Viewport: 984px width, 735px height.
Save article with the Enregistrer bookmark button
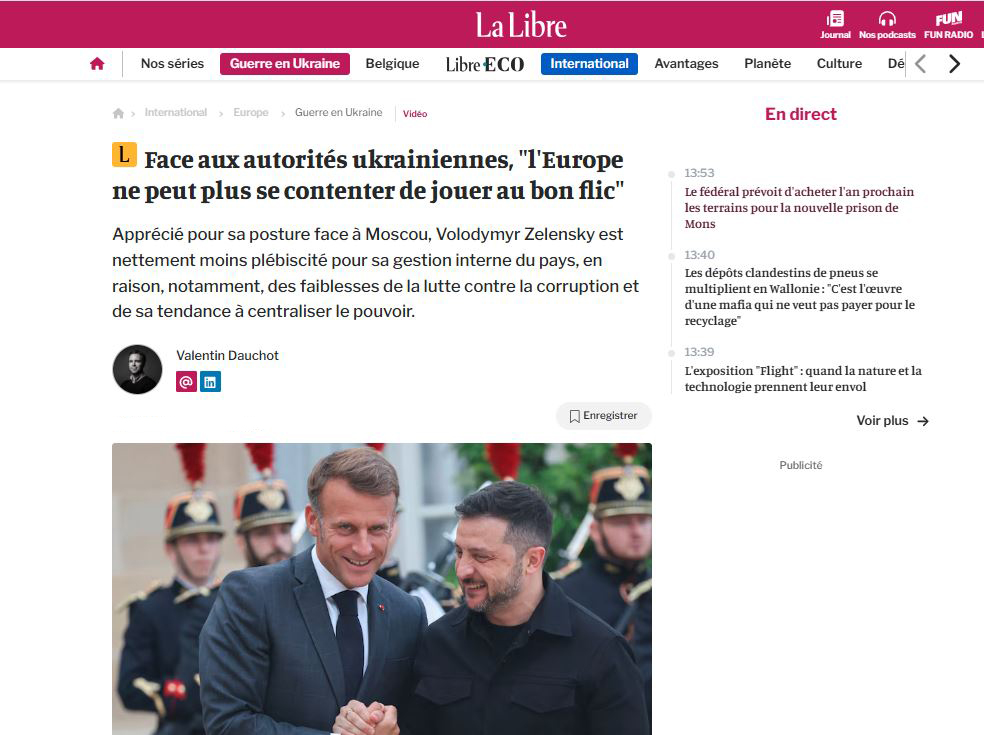coord(604,416)
